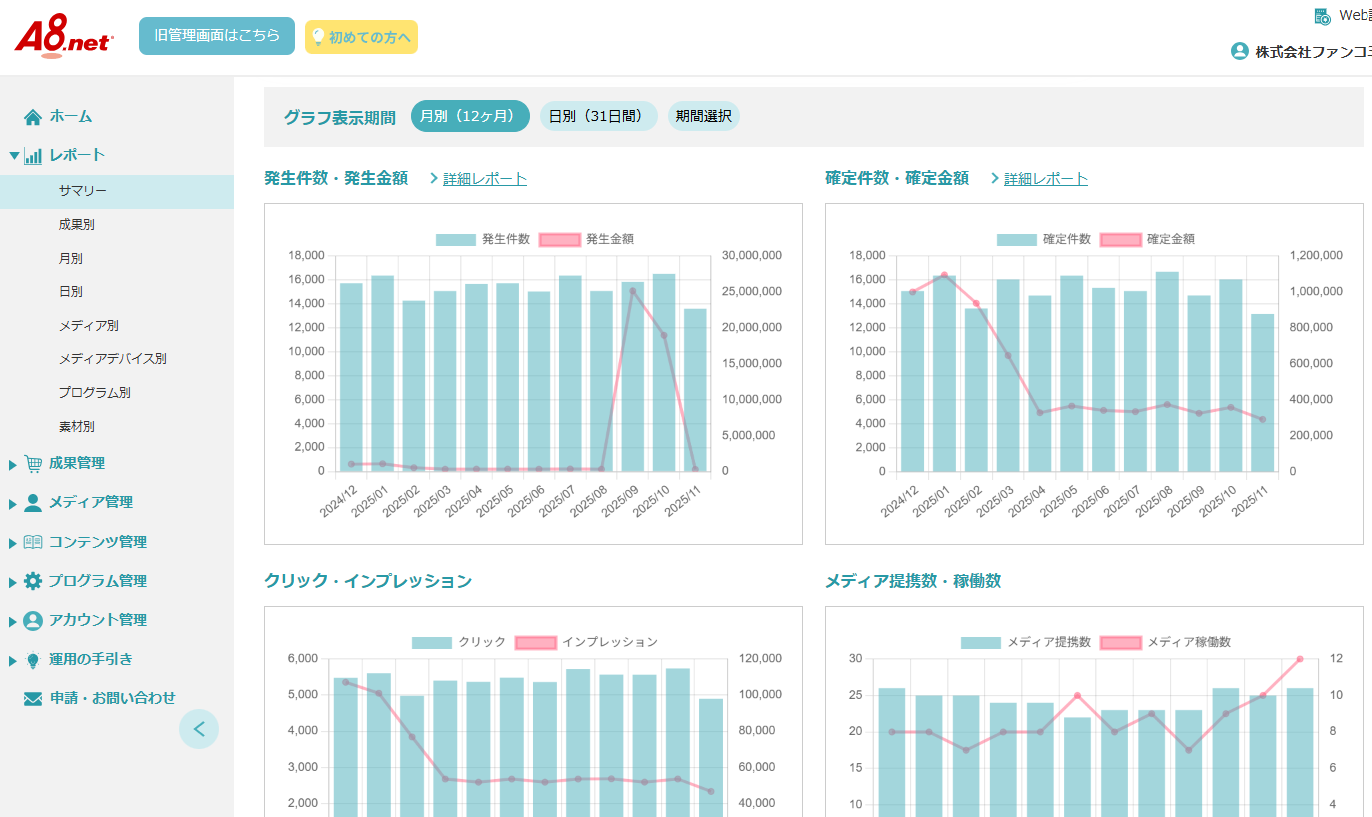Collapse the sidebar with arrow button

tap(199, 729)
